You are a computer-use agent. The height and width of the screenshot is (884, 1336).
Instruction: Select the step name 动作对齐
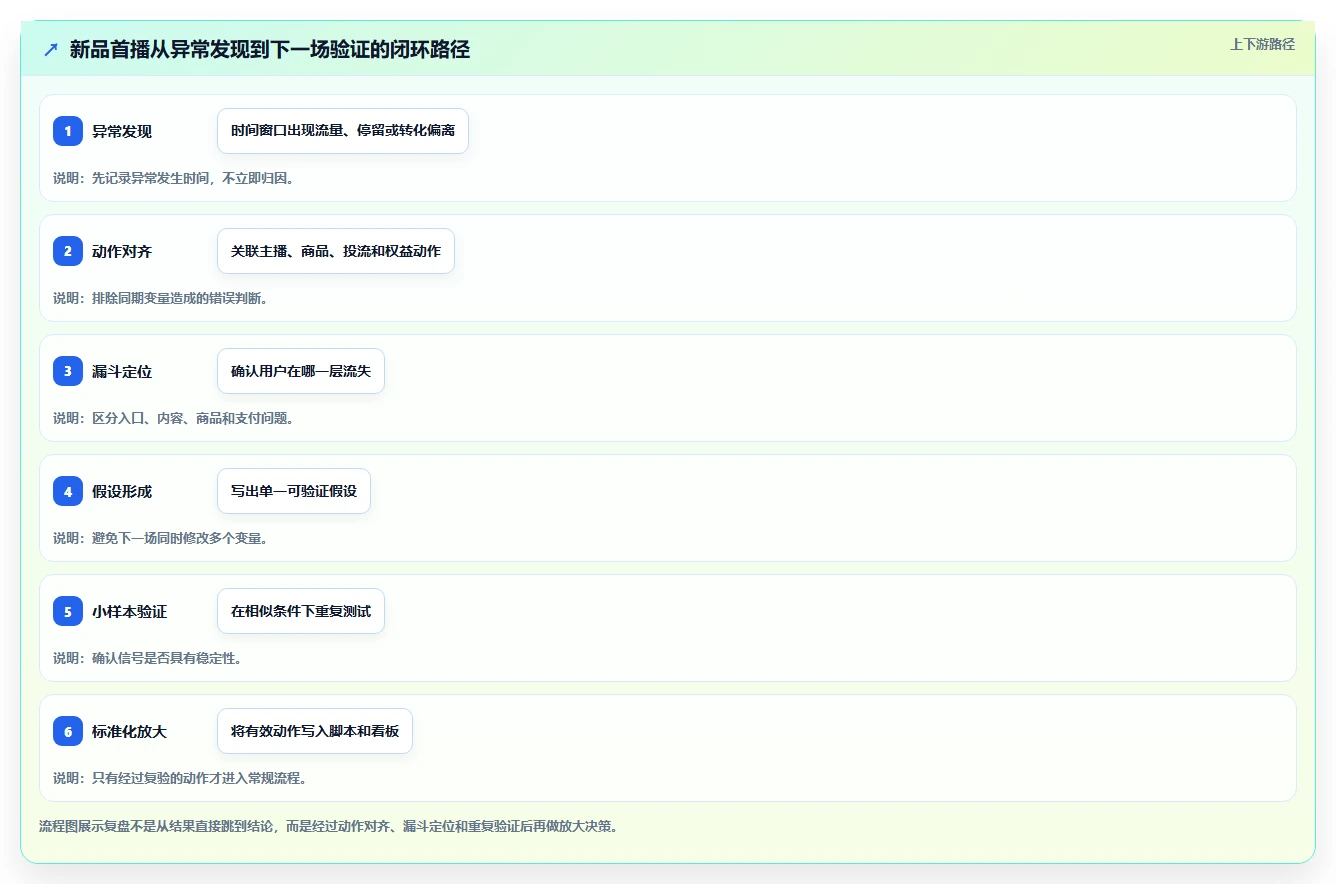(x=122, y=252)
